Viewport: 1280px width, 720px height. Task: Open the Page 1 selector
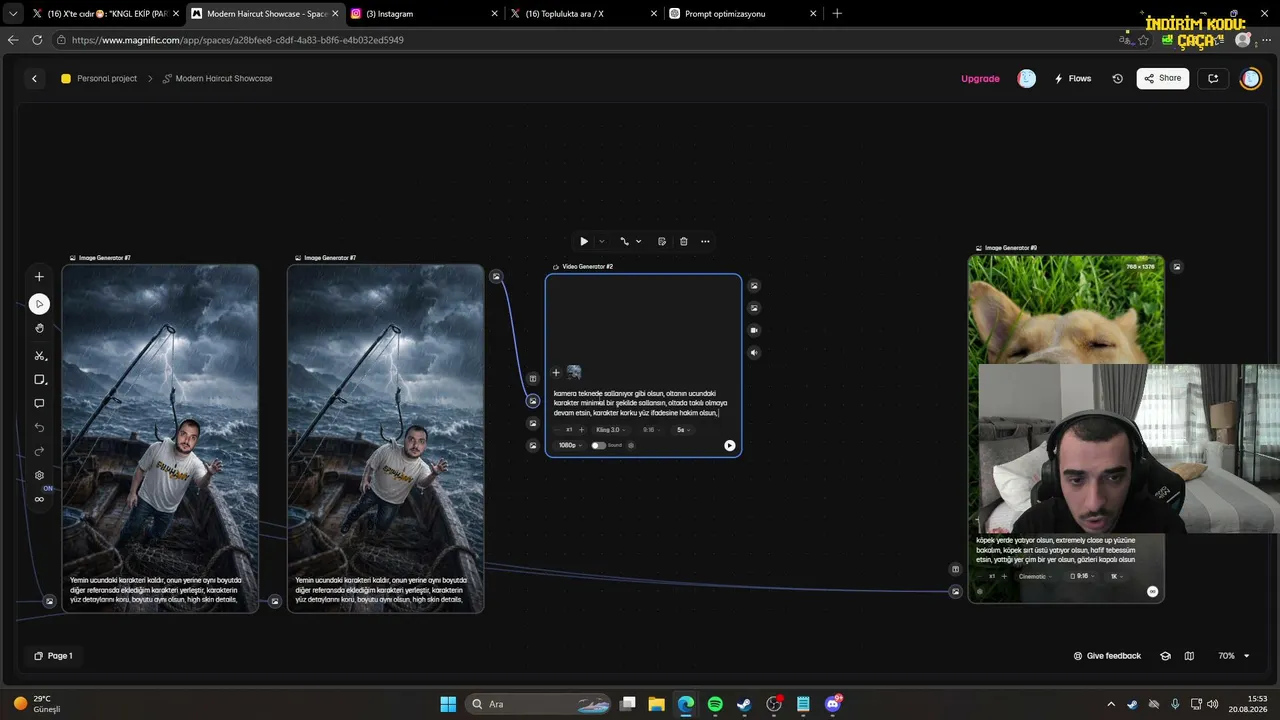[53, 656]
